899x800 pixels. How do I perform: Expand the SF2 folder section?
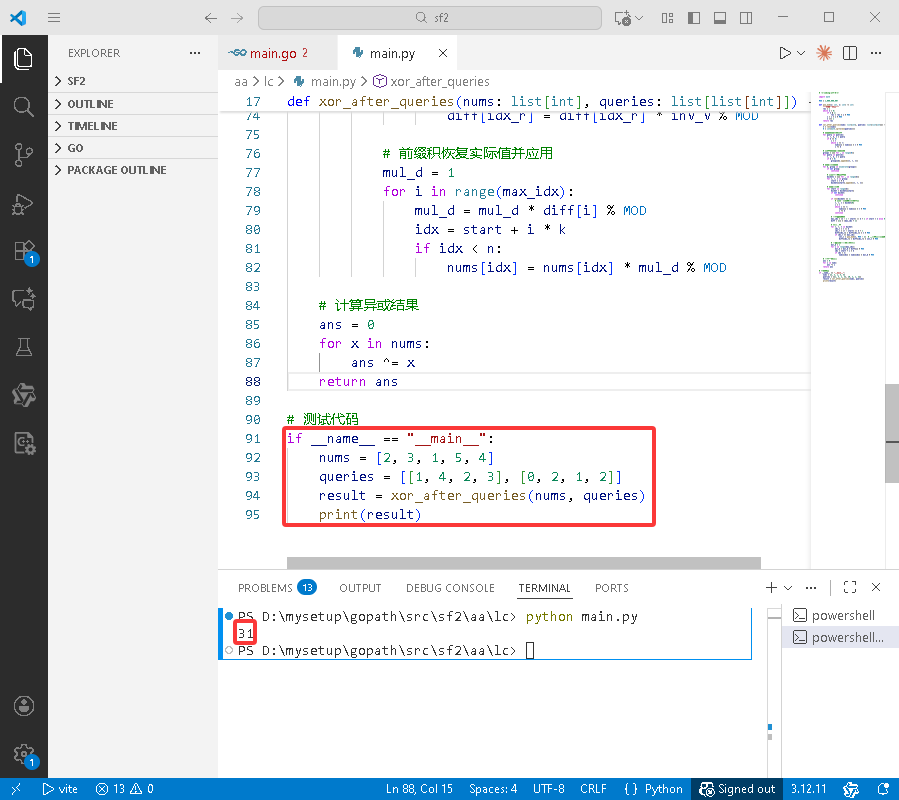tap(133, 81)
